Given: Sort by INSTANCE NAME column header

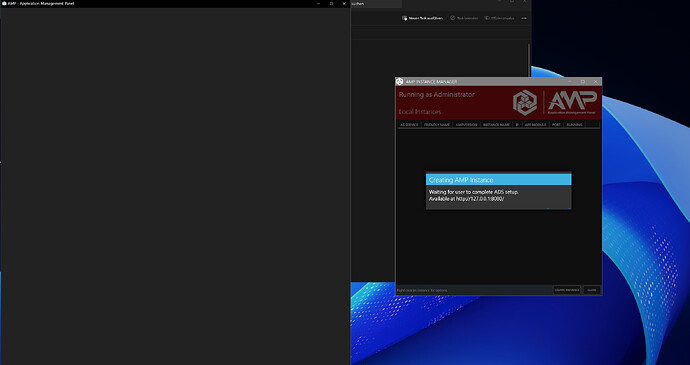Looking at the screenshot, I should point(496,125).
